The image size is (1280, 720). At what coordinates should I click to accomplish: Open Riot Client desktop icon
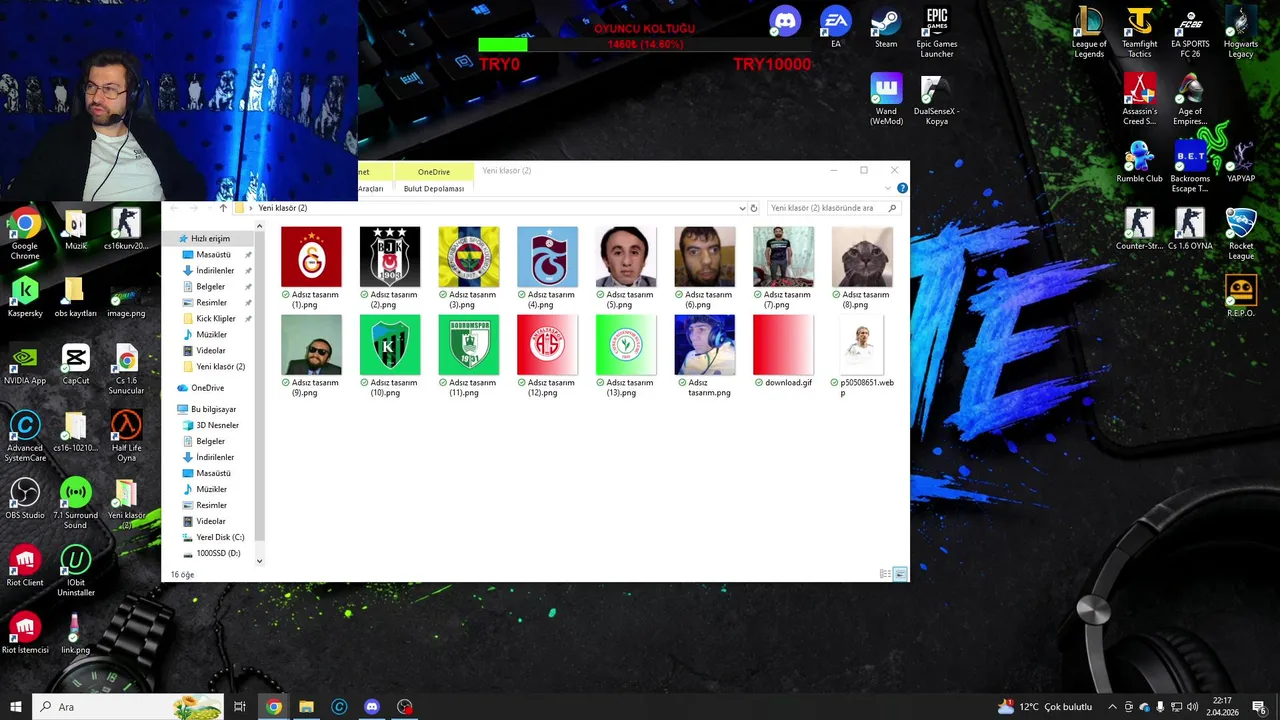25,565
